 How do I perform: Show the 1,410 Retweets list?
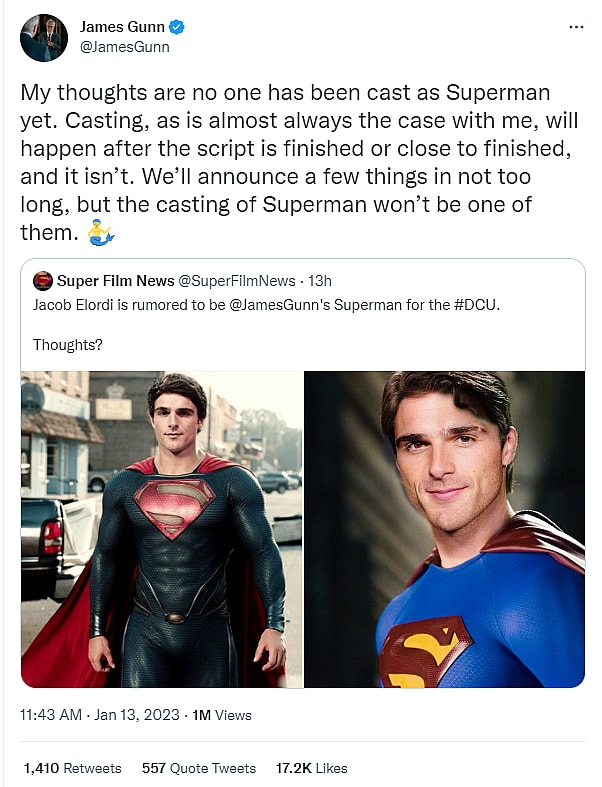pos(72,768)
